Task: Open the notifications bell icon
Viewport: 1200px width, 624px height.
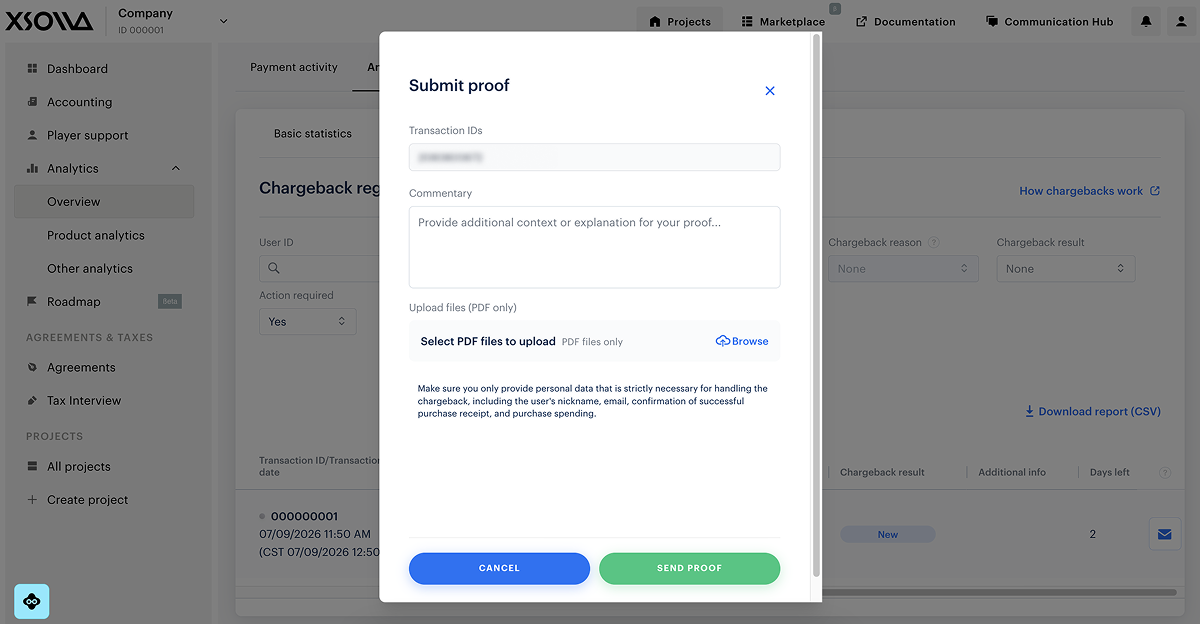Action: click(1146, 22)
